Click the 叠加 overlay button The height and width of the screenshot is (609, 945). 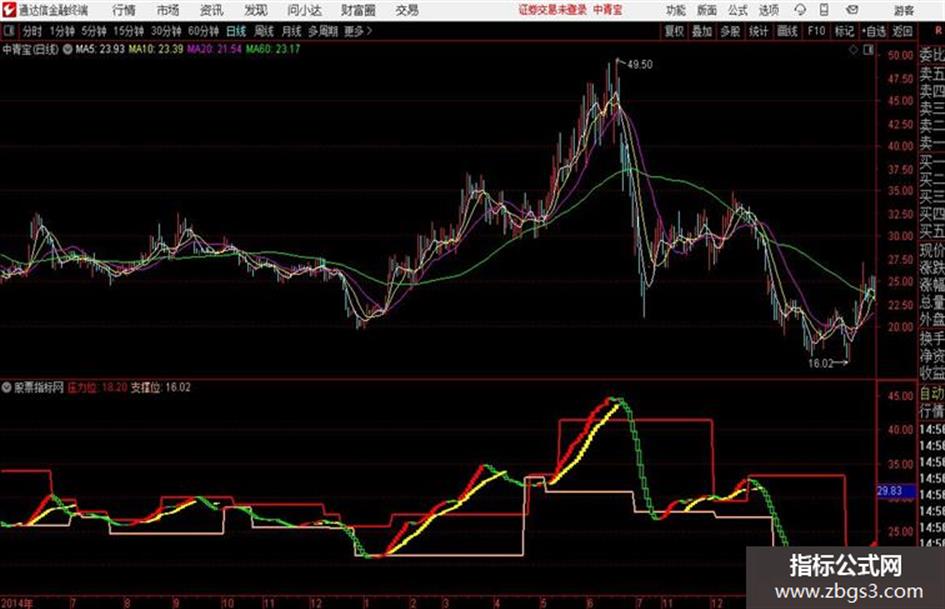tap(702, 31)
